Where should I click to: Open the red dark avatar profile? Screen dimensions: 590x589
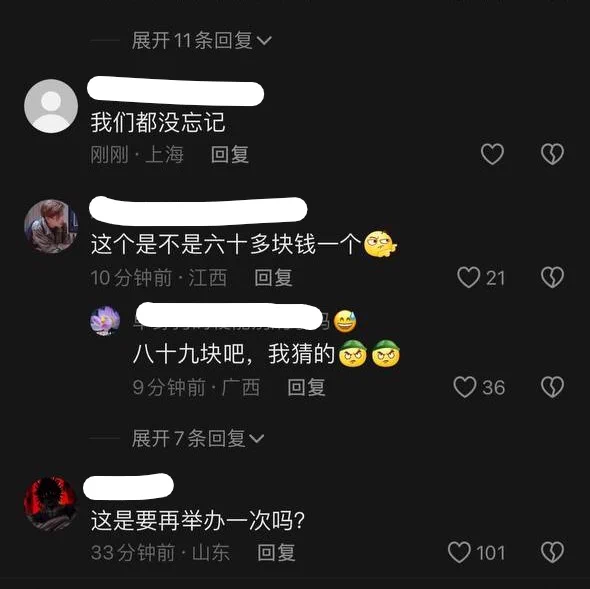point(51,503)
